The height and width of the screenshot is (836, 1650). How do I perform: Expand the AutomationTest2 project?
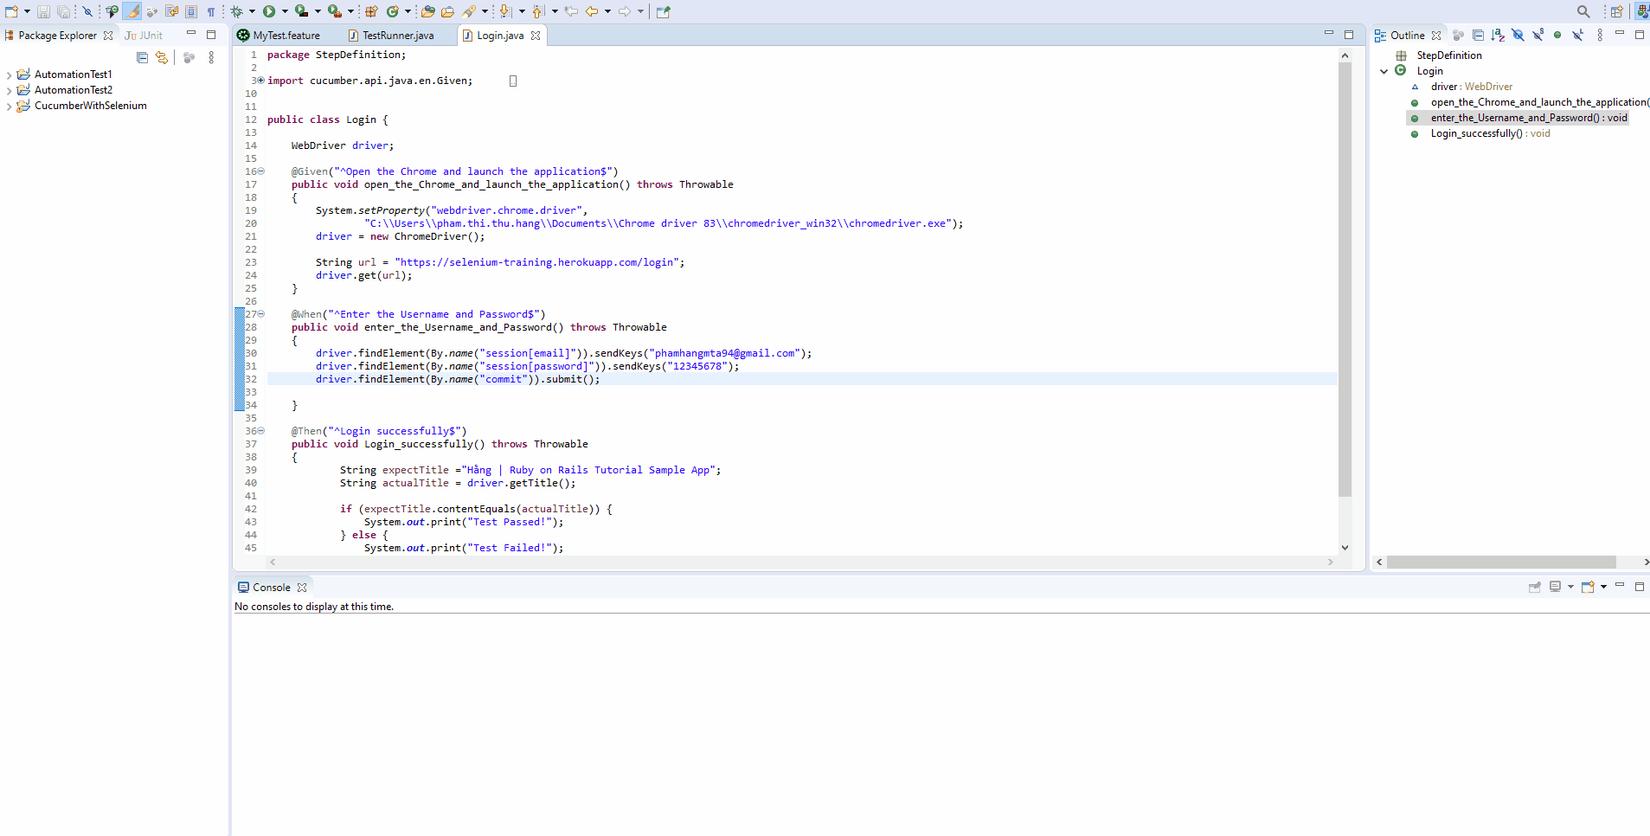point(9,90)
